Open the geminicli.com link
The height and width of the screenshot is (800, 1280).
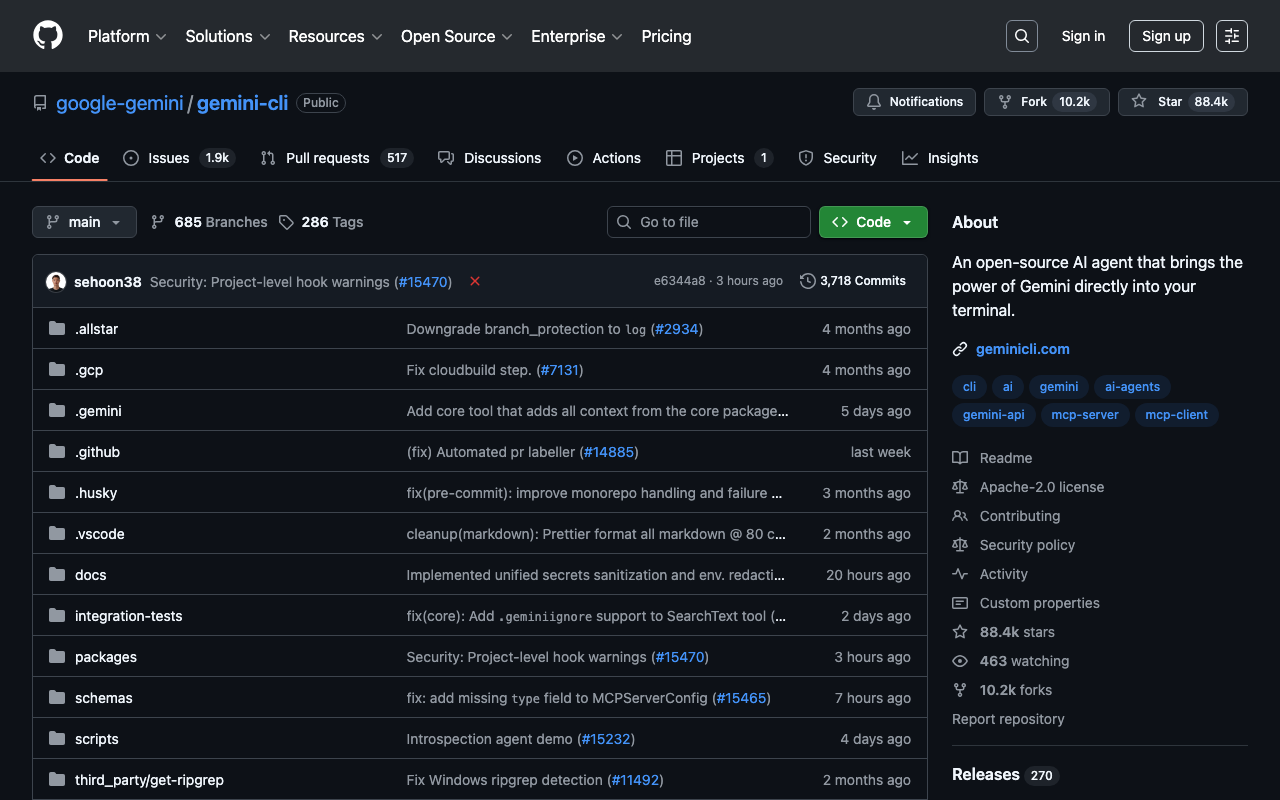click(x=1022, y=349)
